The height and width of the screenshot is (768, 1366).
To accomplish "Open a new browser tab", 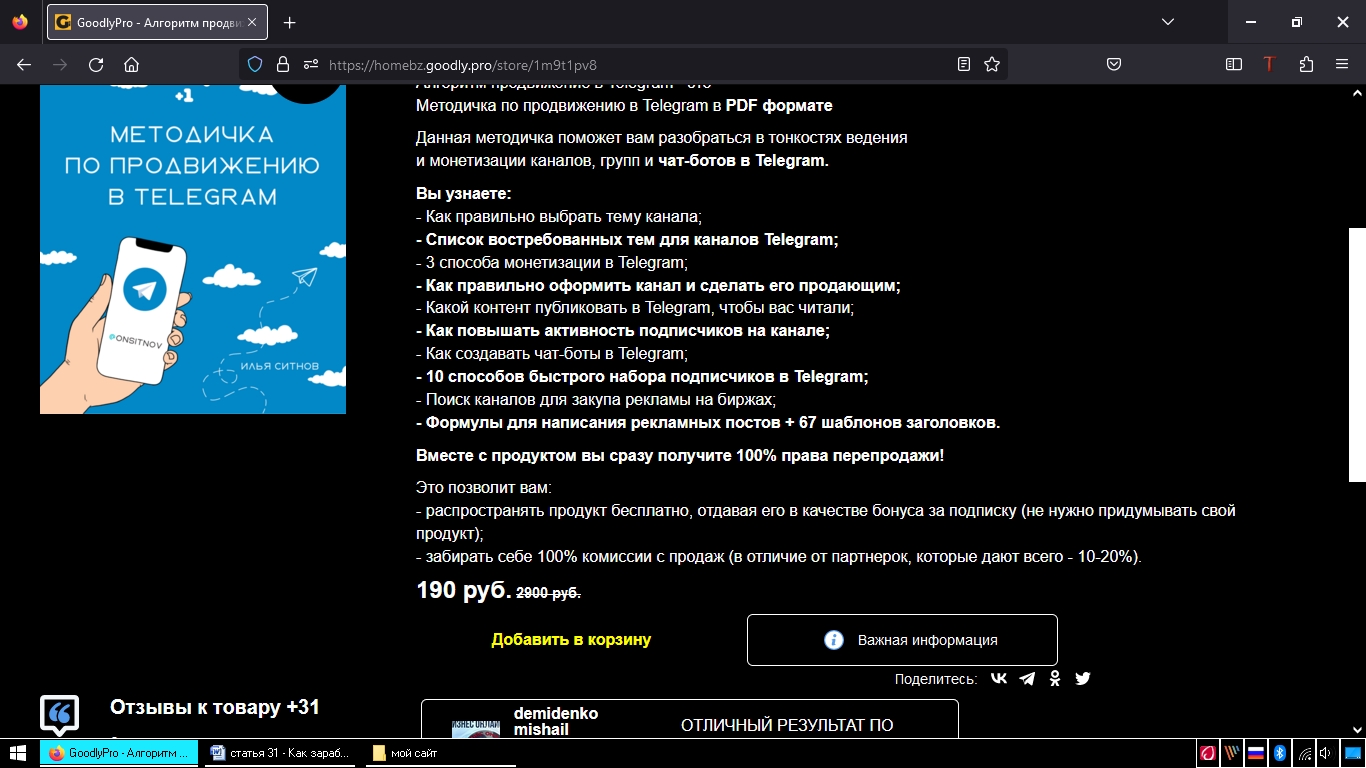I will [290, 22].
